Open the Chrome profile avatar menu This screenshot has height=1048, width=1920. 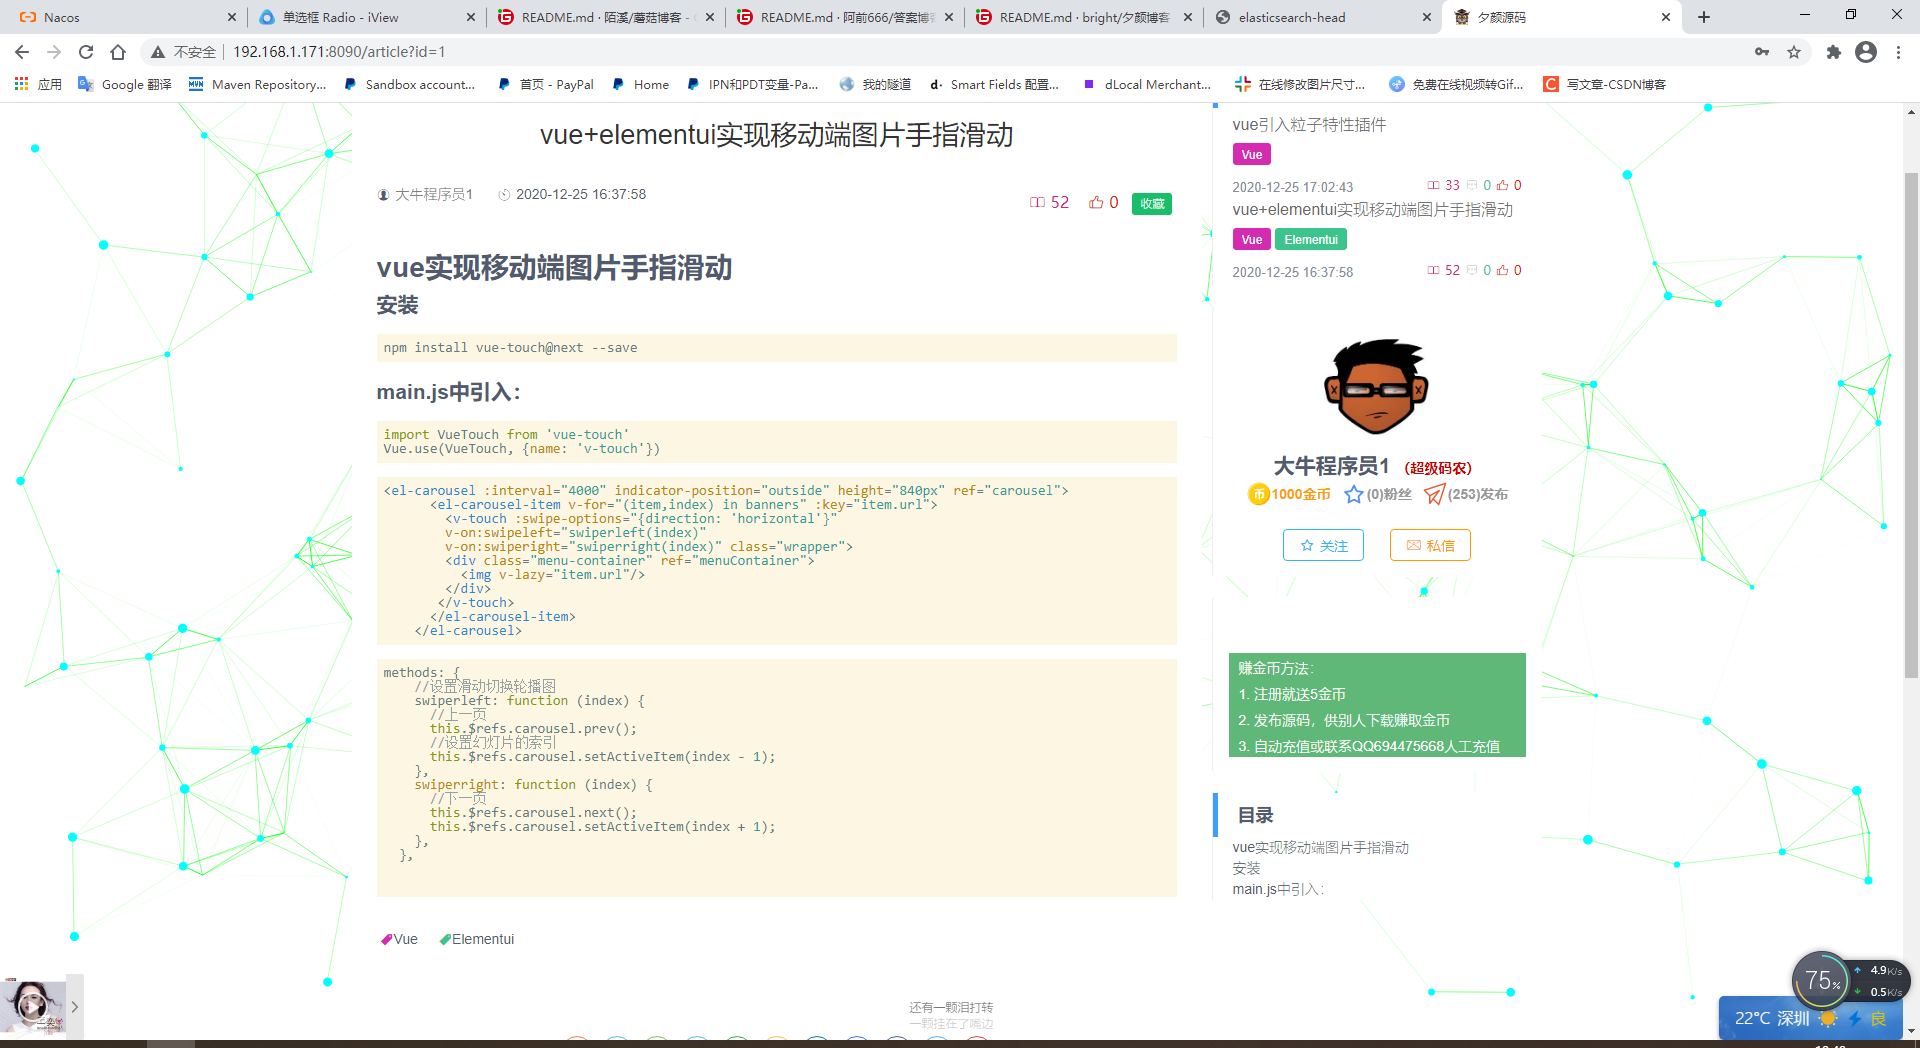1866,52
